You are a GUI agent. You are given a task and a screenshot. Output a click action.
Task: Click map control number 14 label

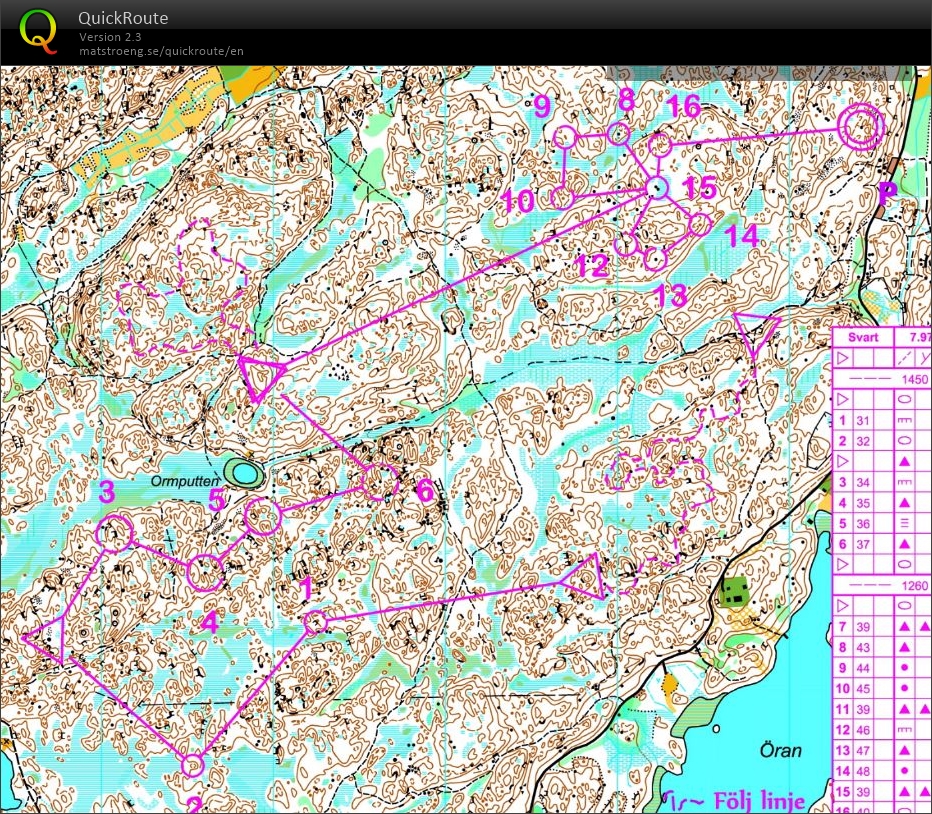pos(742,236)
